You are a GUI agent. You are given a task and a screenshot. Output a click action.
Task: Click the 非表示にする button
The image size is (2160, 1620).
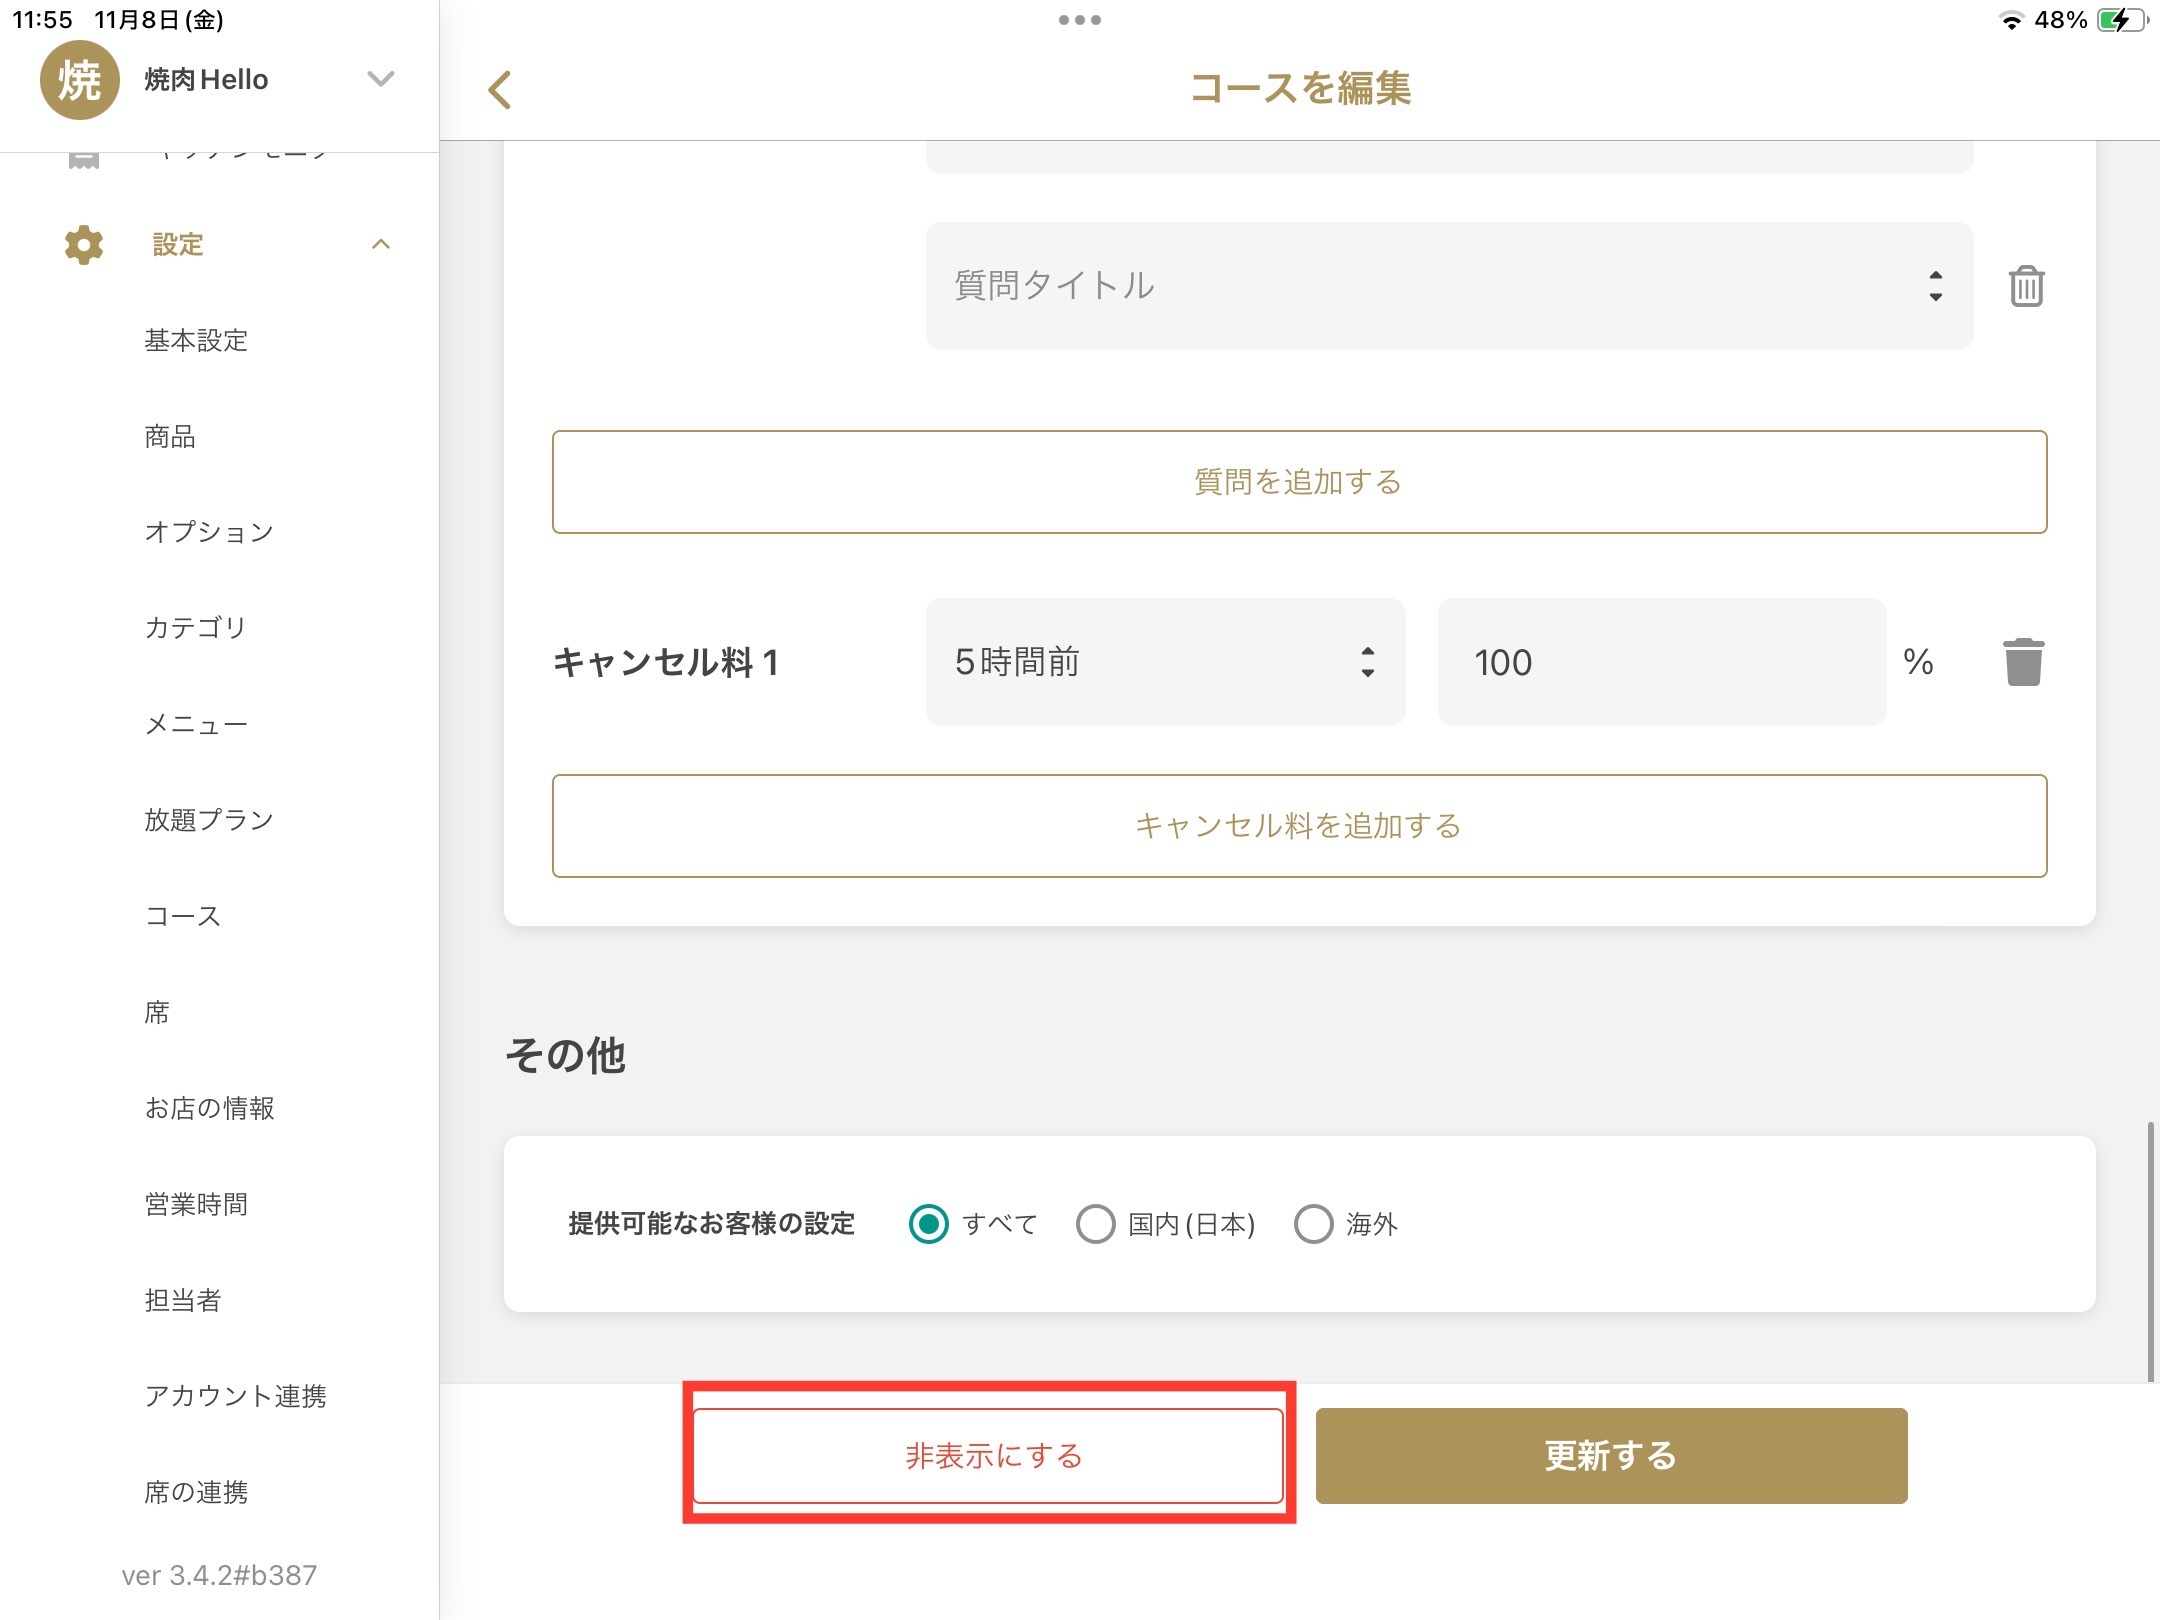pos(988,1455)
